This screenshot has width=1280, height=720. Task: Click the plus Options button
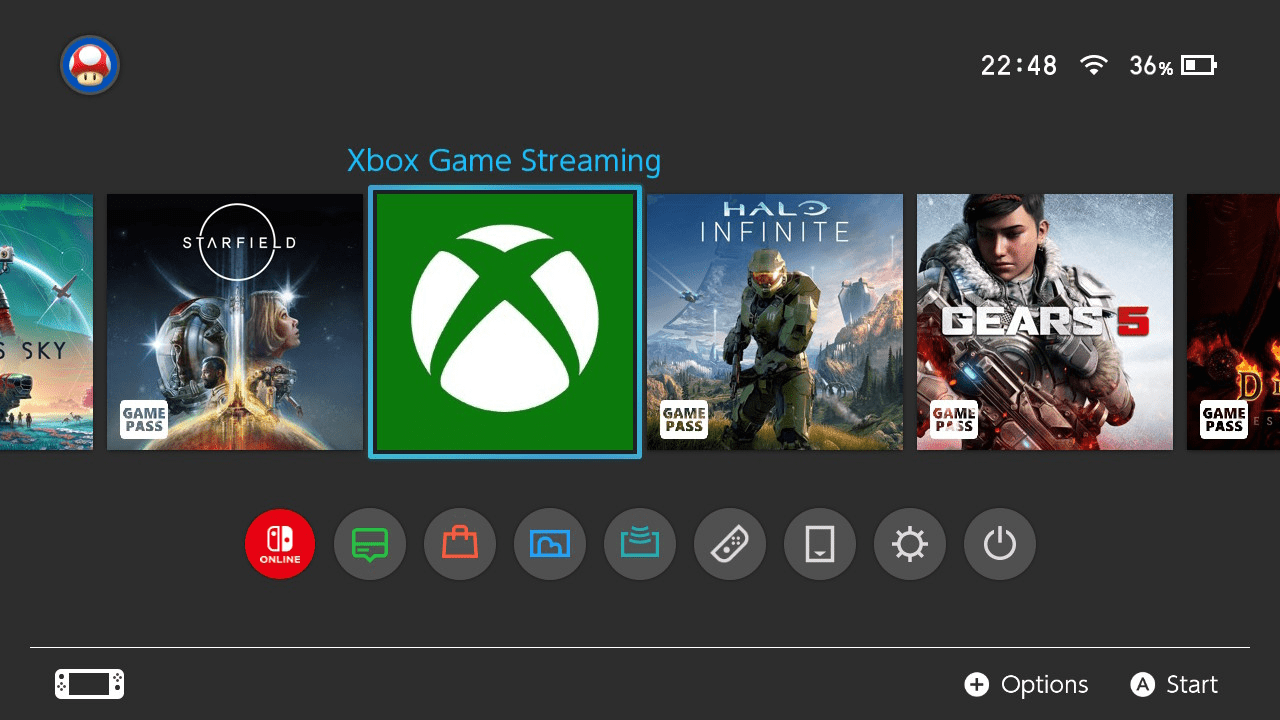1026,684
